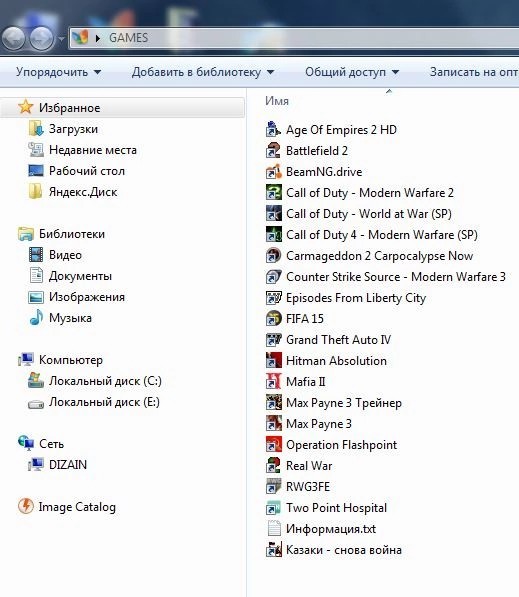Click the Mafia II shortcut icon
The width and height of the screenshot is (519, 597).
(x=273, y=382)
